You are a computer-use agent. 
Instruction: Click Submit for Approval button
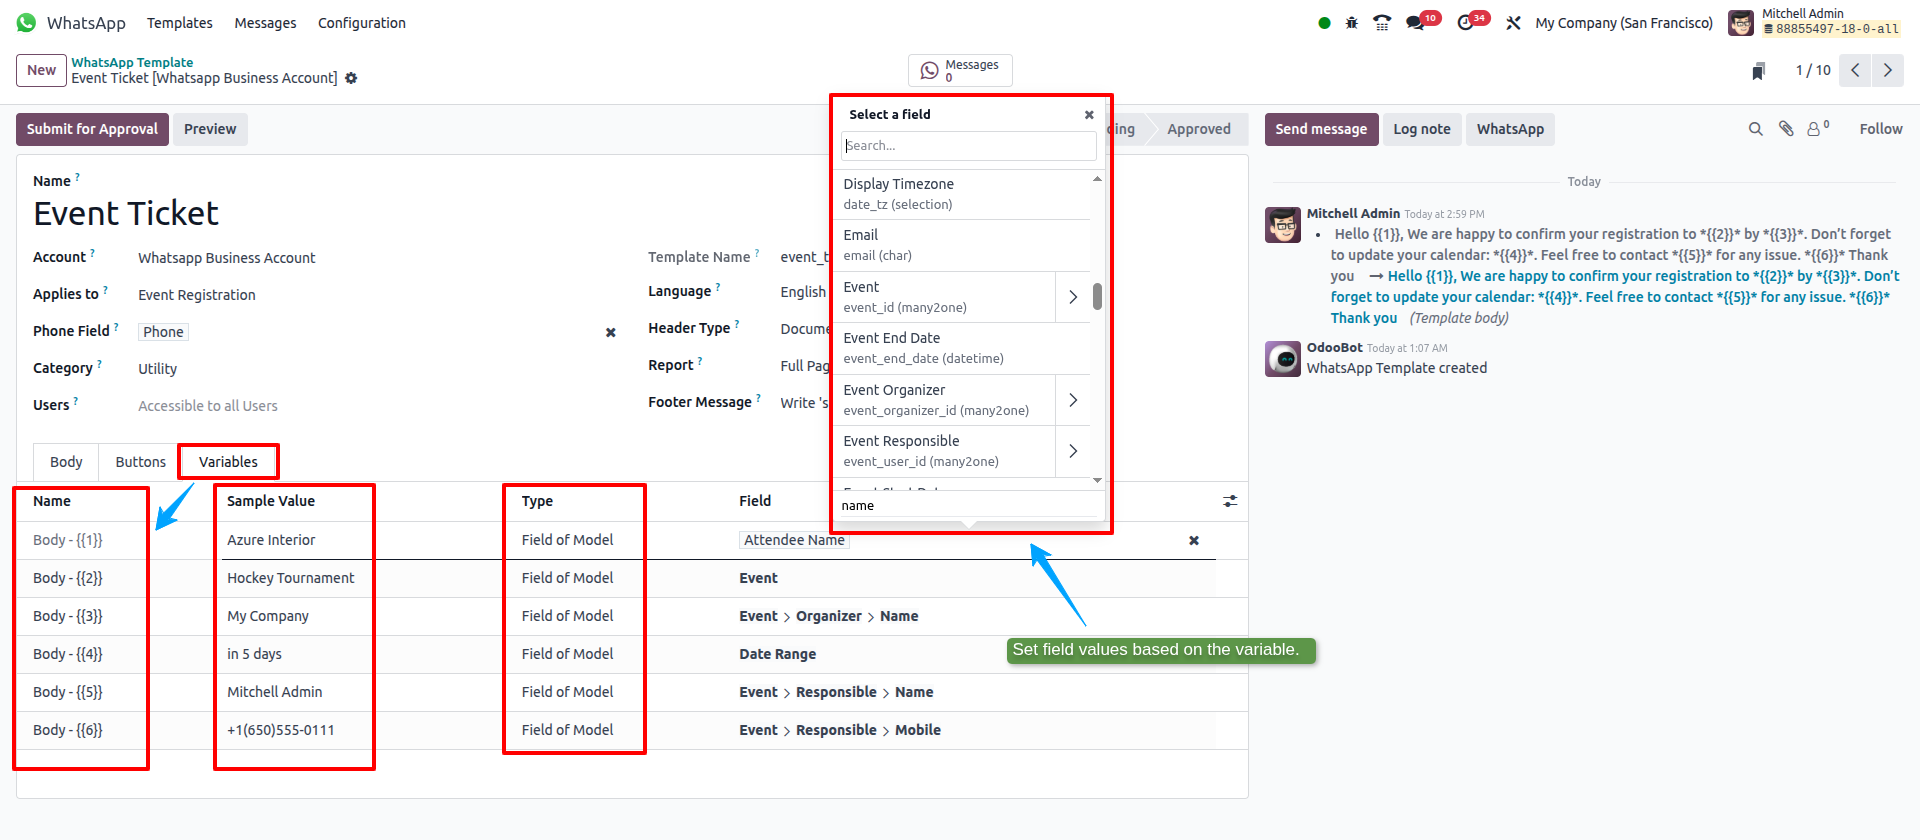click(x=92, y=129)
